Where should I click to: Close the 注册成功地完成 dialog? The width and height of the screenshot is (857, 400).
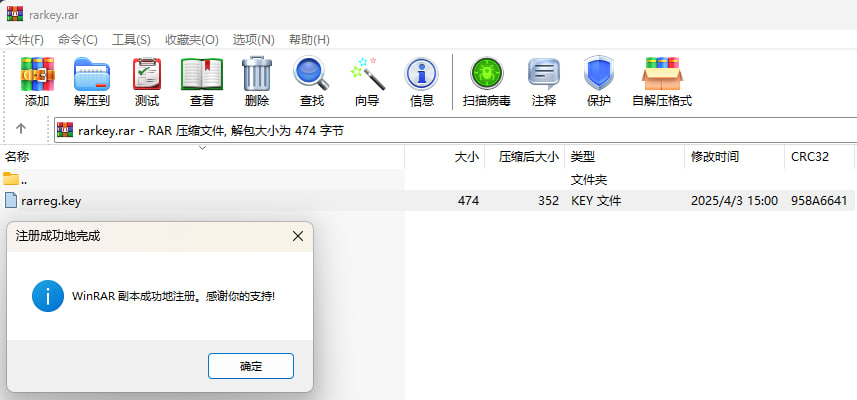(x=297, y=237)
